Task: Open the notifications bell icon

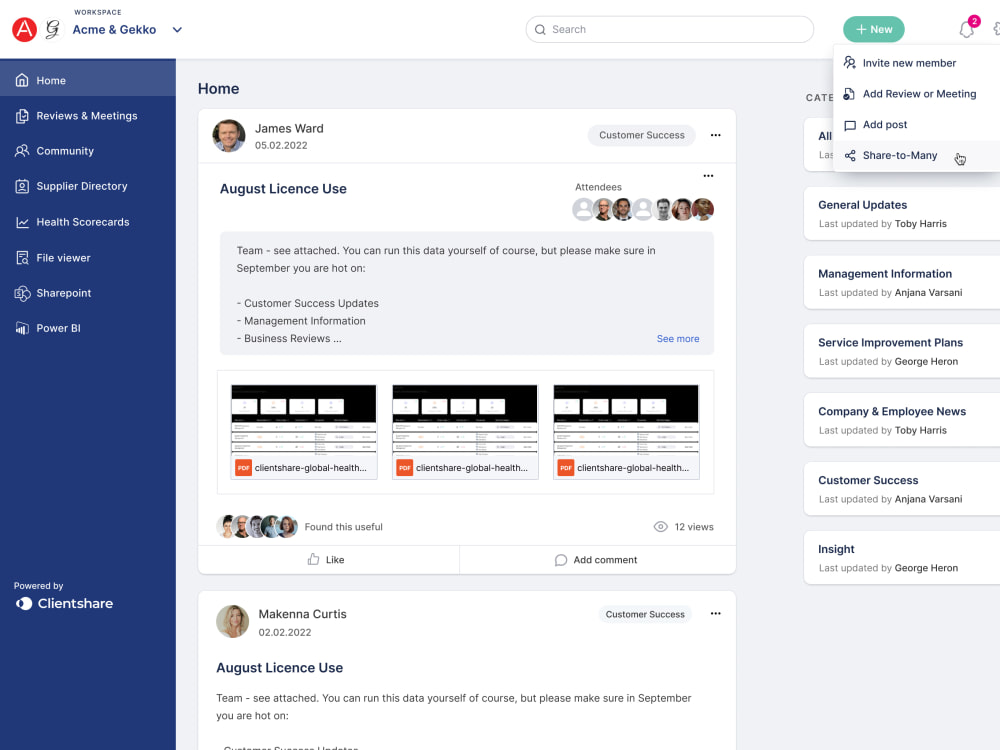Action: click(966, 29)
